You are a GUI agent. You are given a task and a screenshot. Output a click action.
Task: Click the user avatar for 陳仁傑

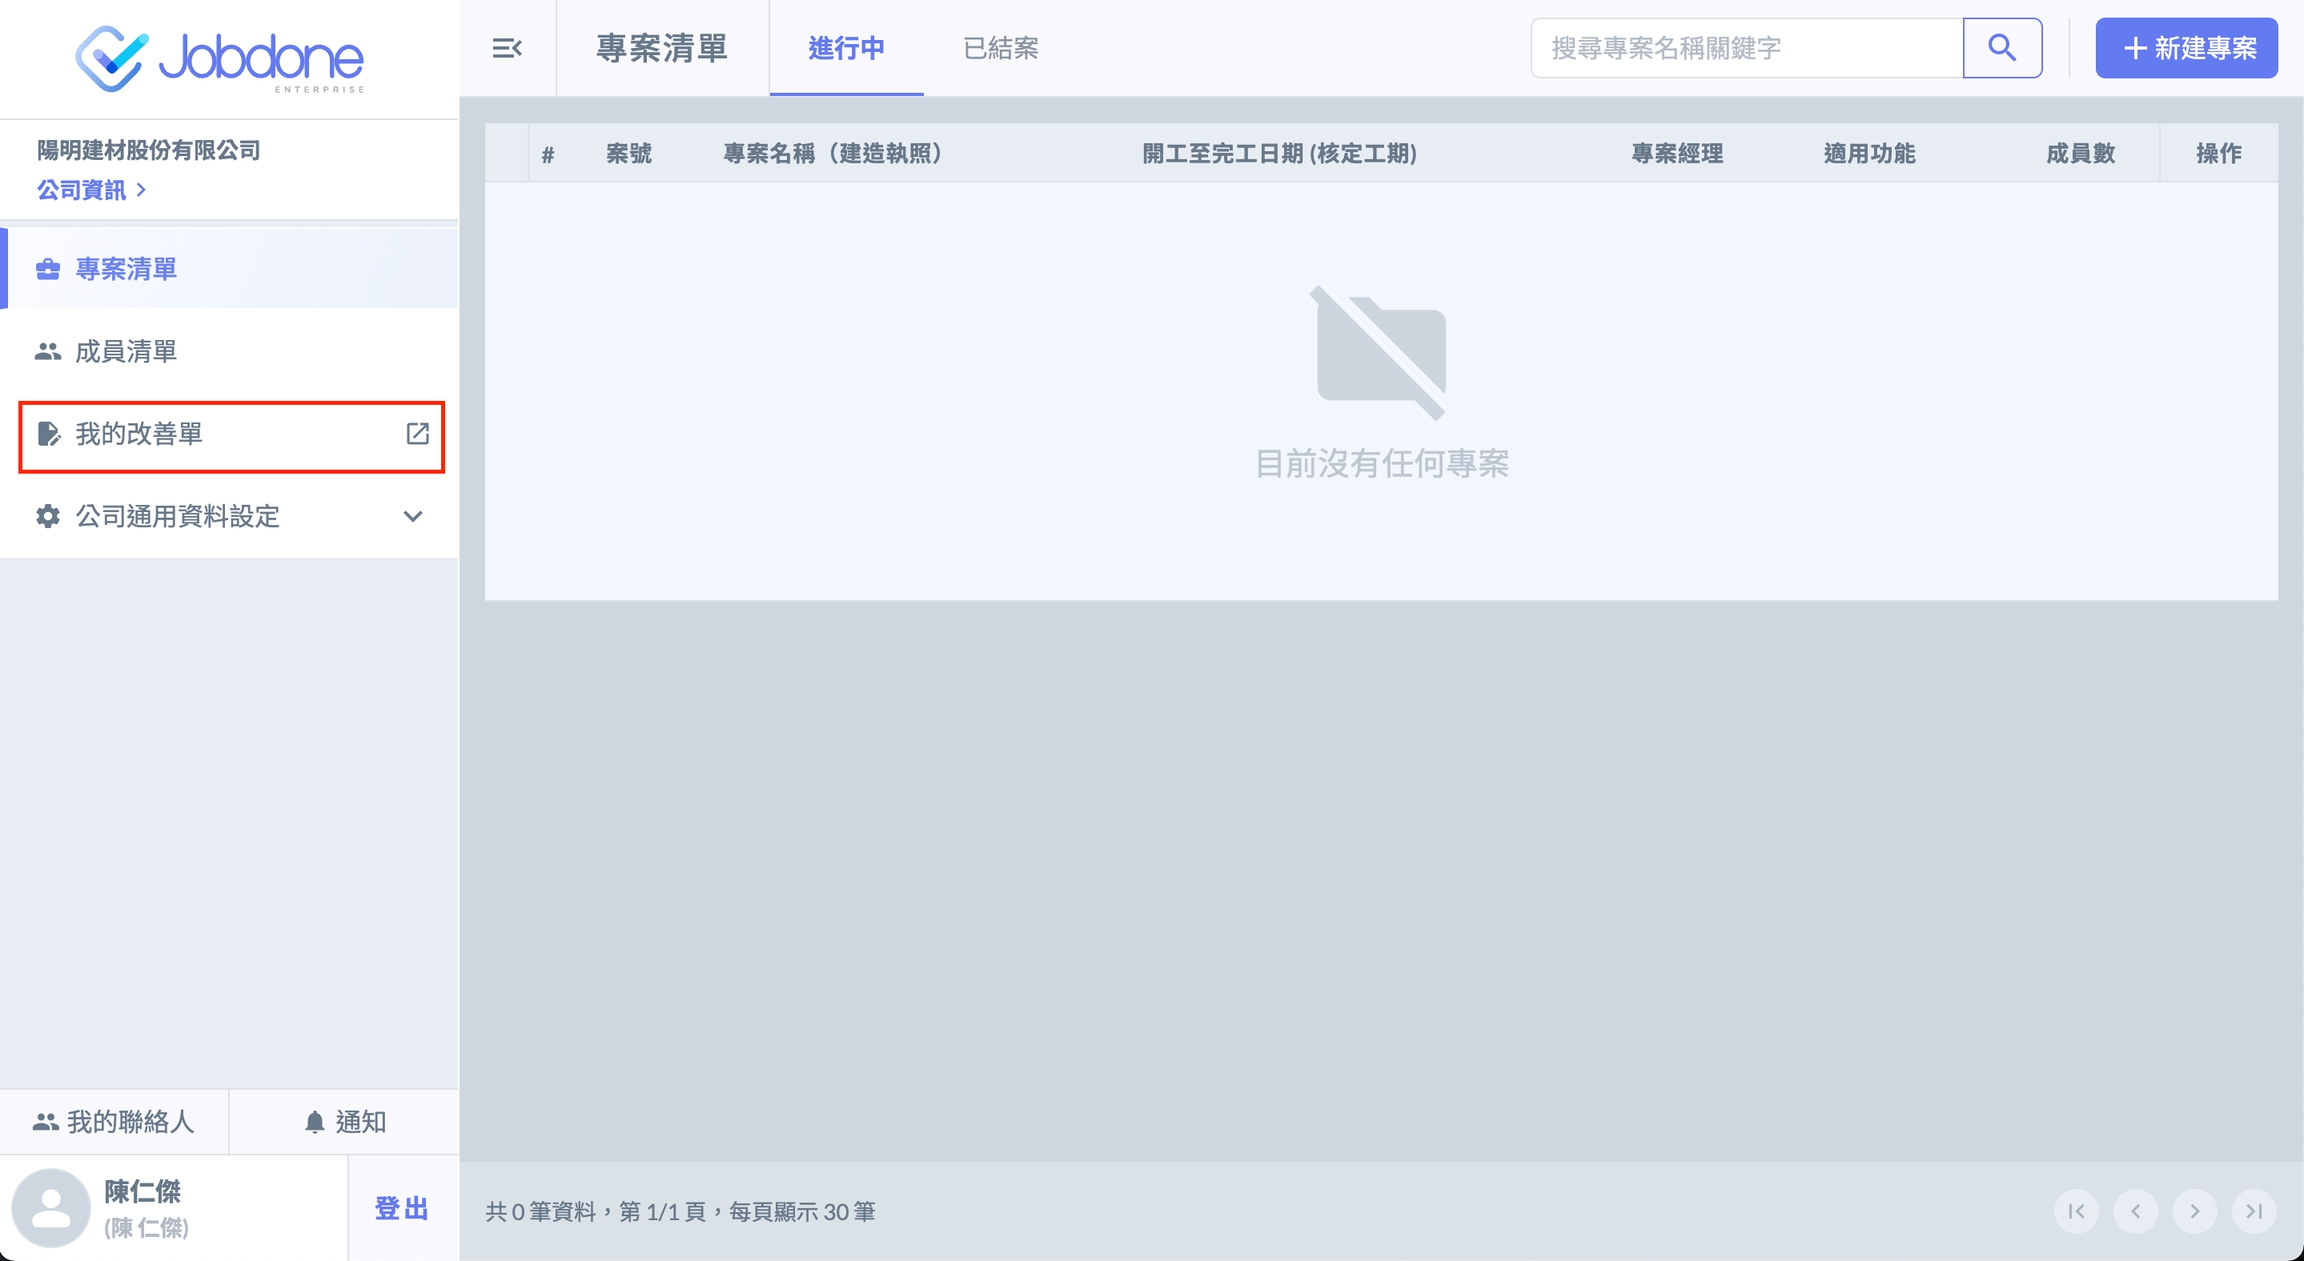click(51, 1208)
